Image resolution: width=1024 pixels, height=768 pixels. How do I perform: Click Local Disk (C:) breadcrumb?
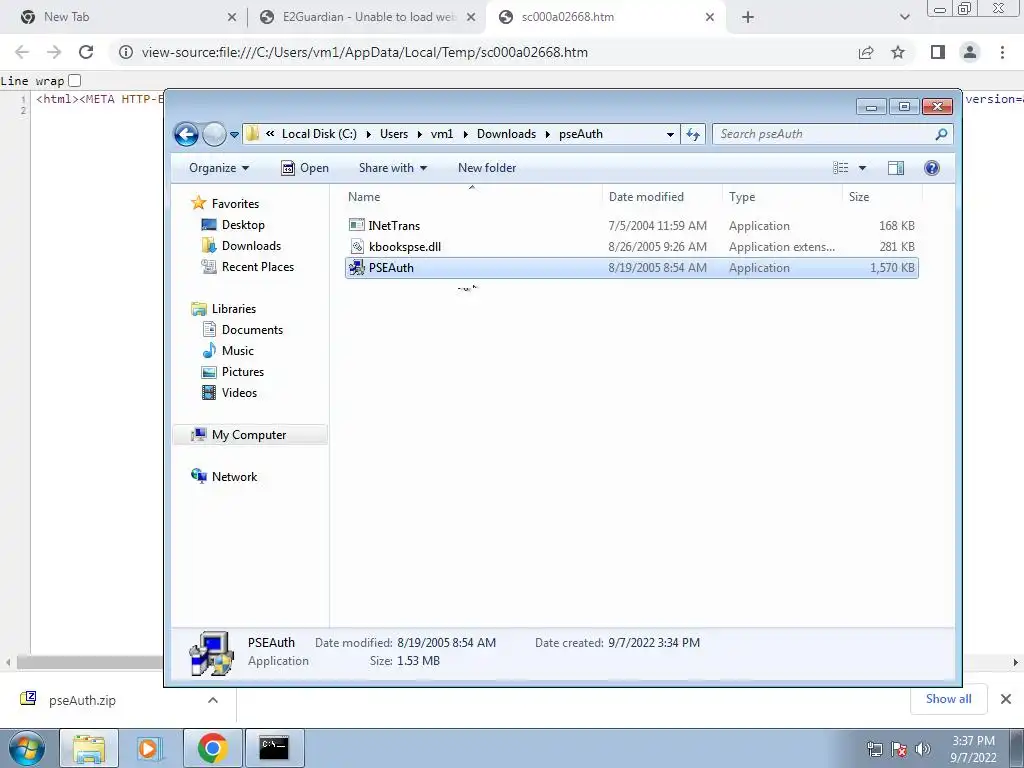click(319, 134)
